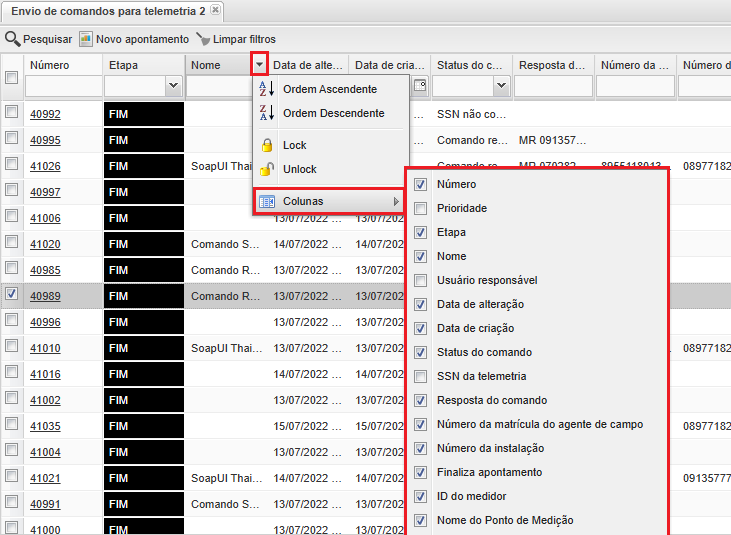Uncheck the Nome column checkbox
This screenshot has width=731, height=535.
[421, 256]
